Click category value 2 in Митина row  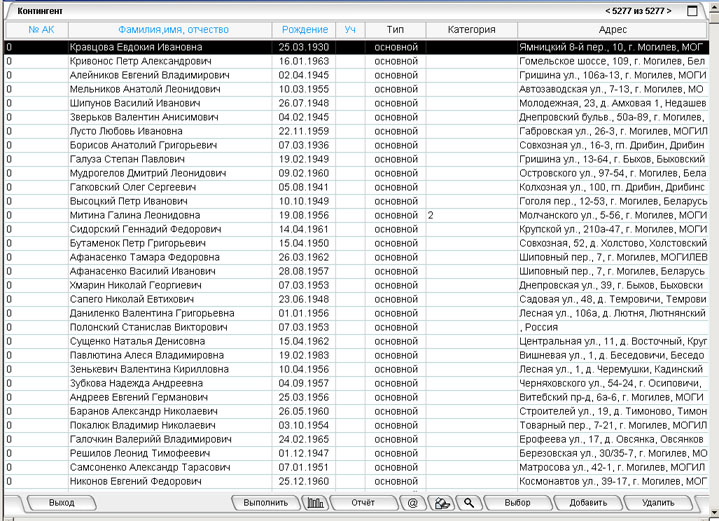(431, 216)
